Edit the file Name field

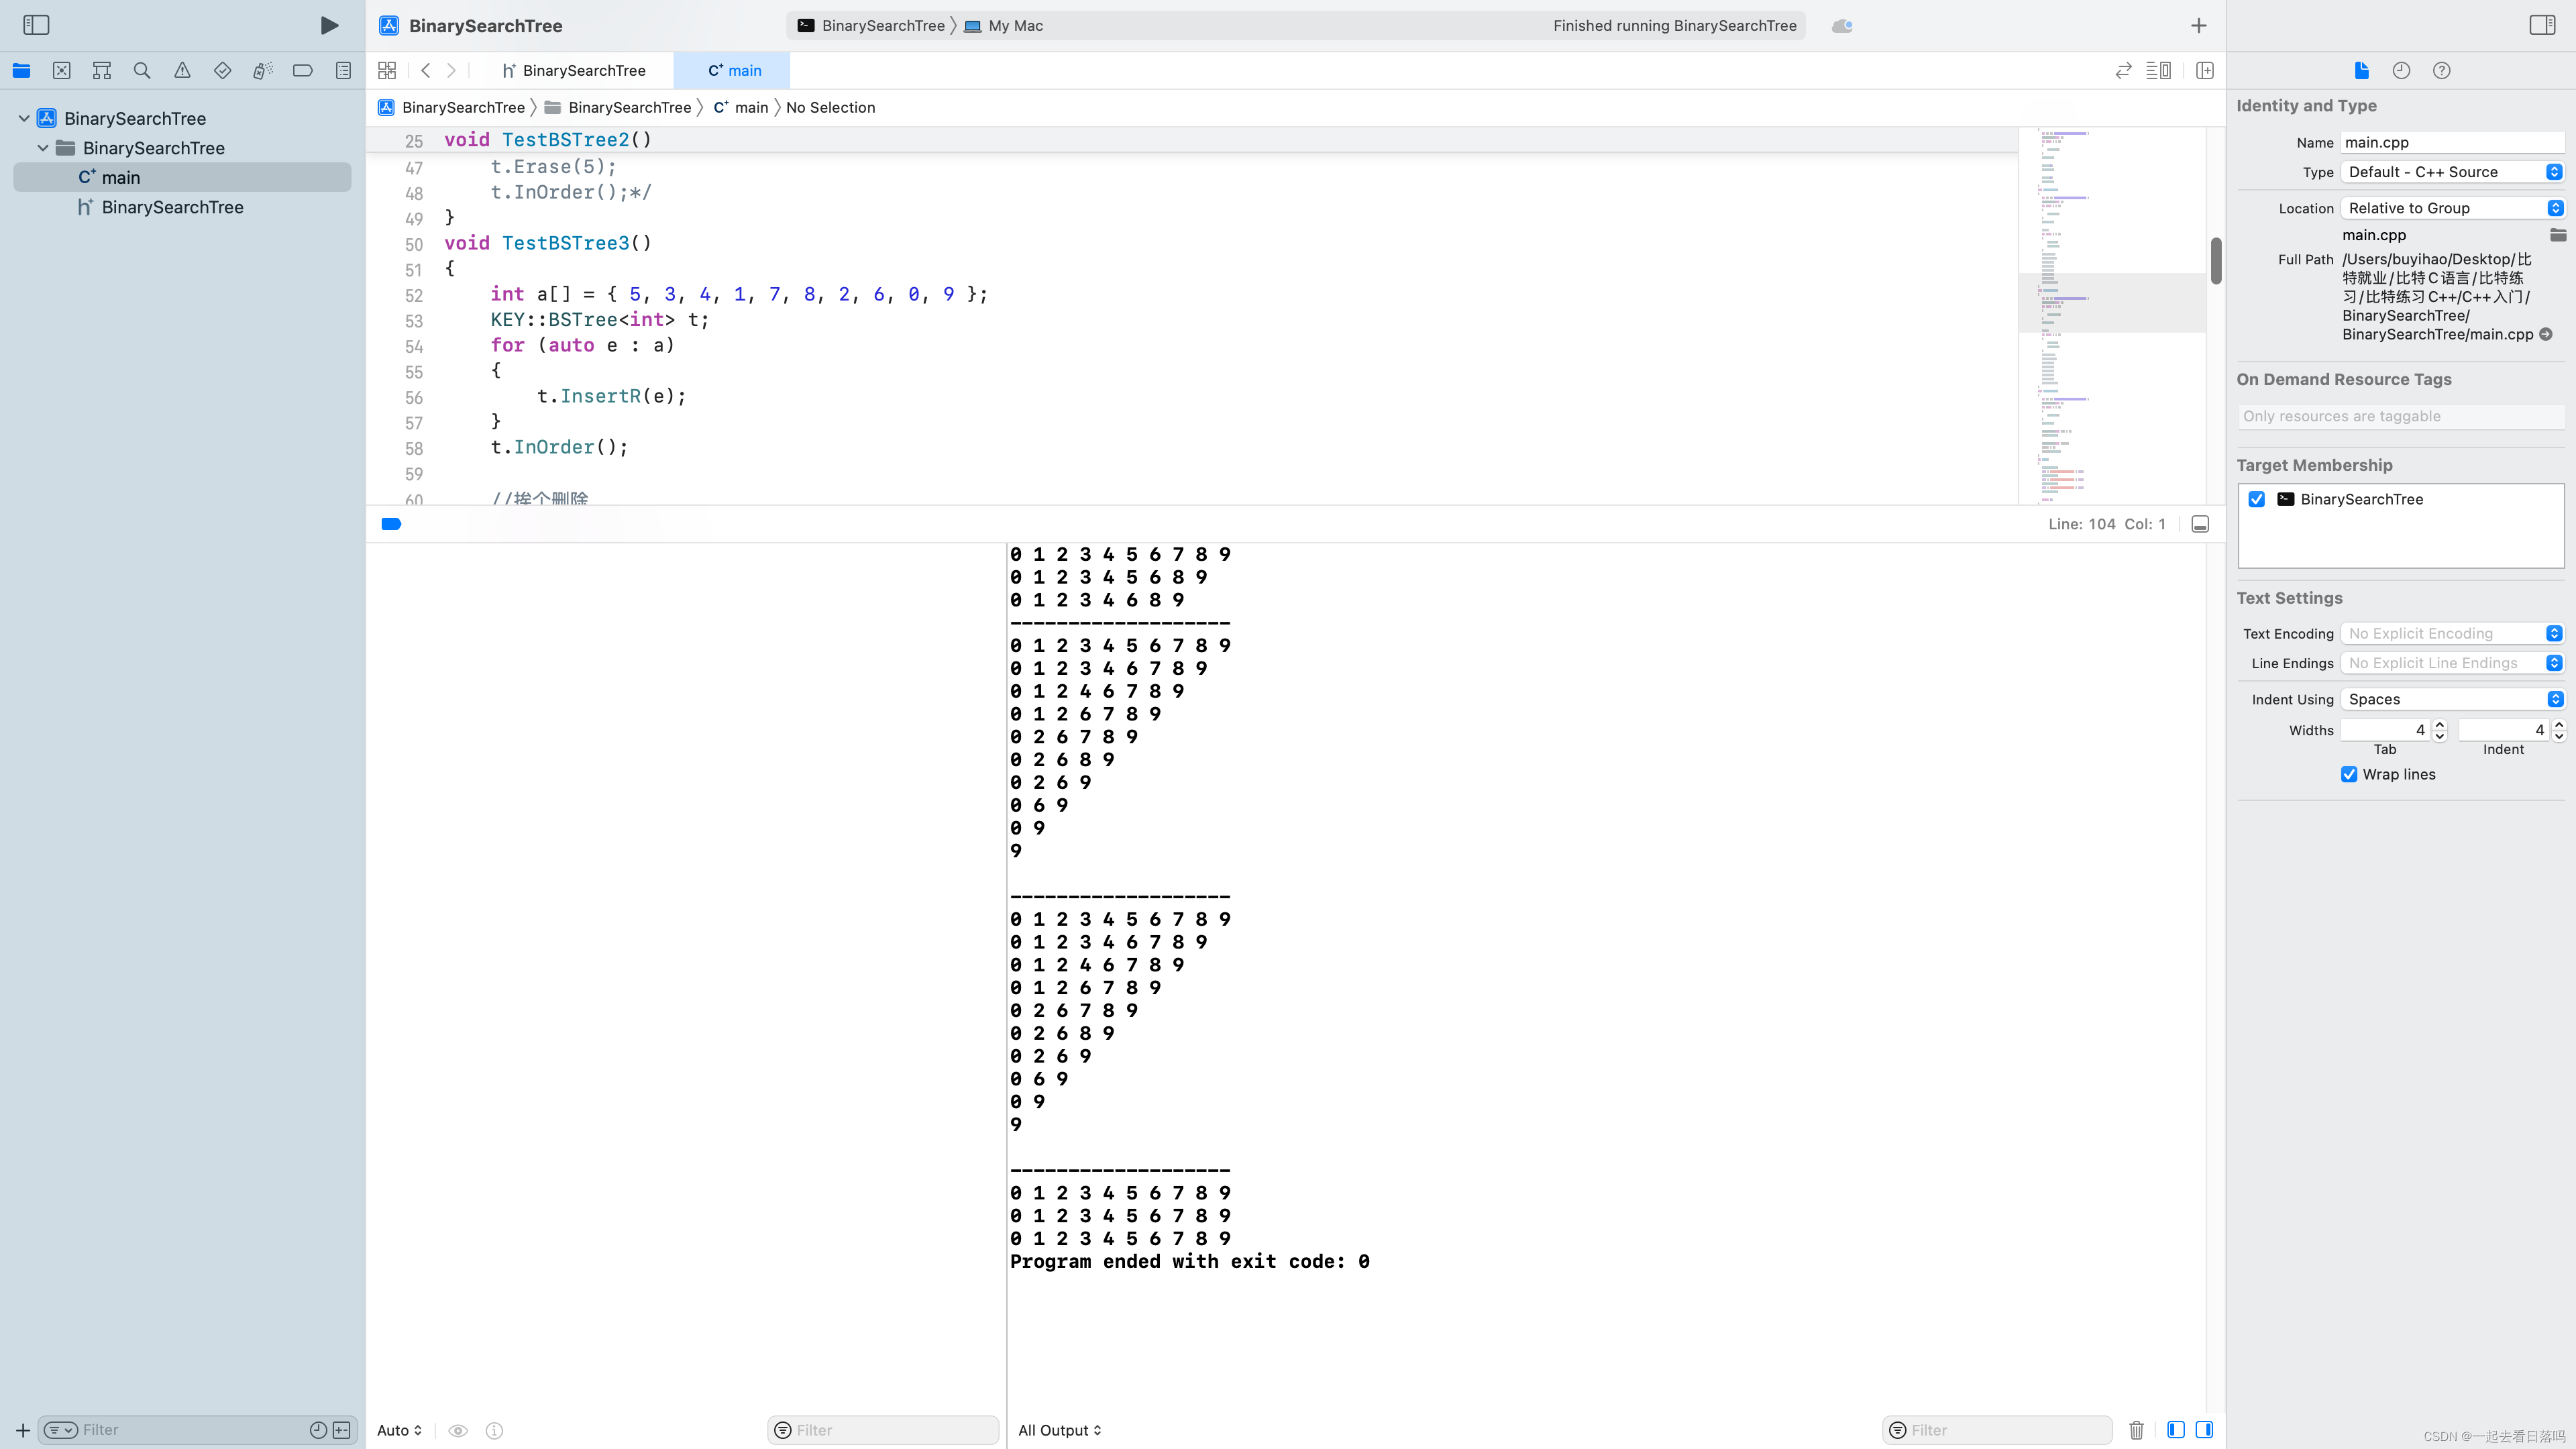click(2452, 142)
